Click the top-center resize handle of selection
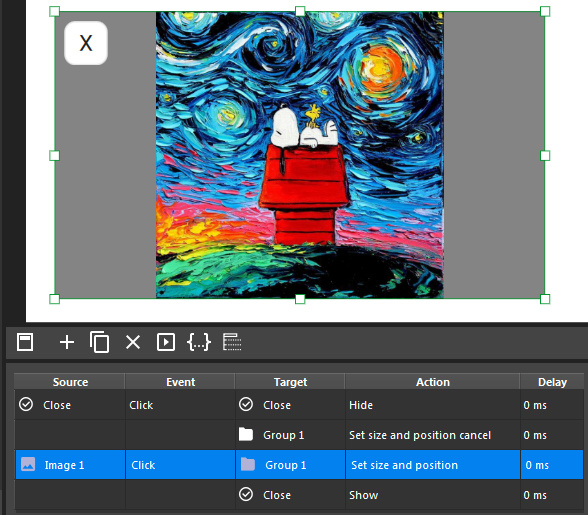Viewport: 588px width, 515px height. click(300, 11)
